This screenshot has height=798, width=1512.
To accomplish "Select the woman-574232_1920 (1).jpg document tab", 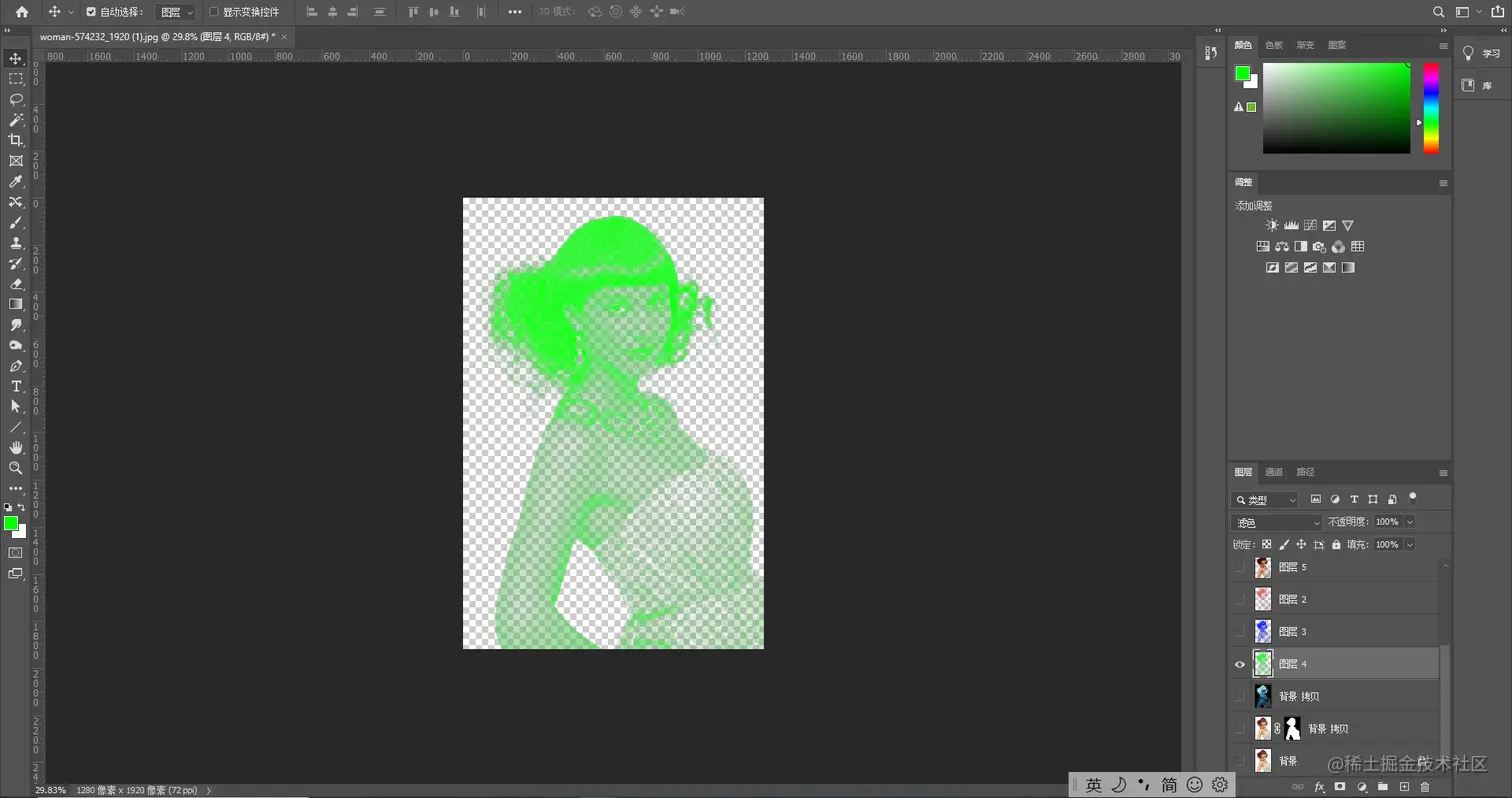I will pyautogui.click(x=157, y=36).
